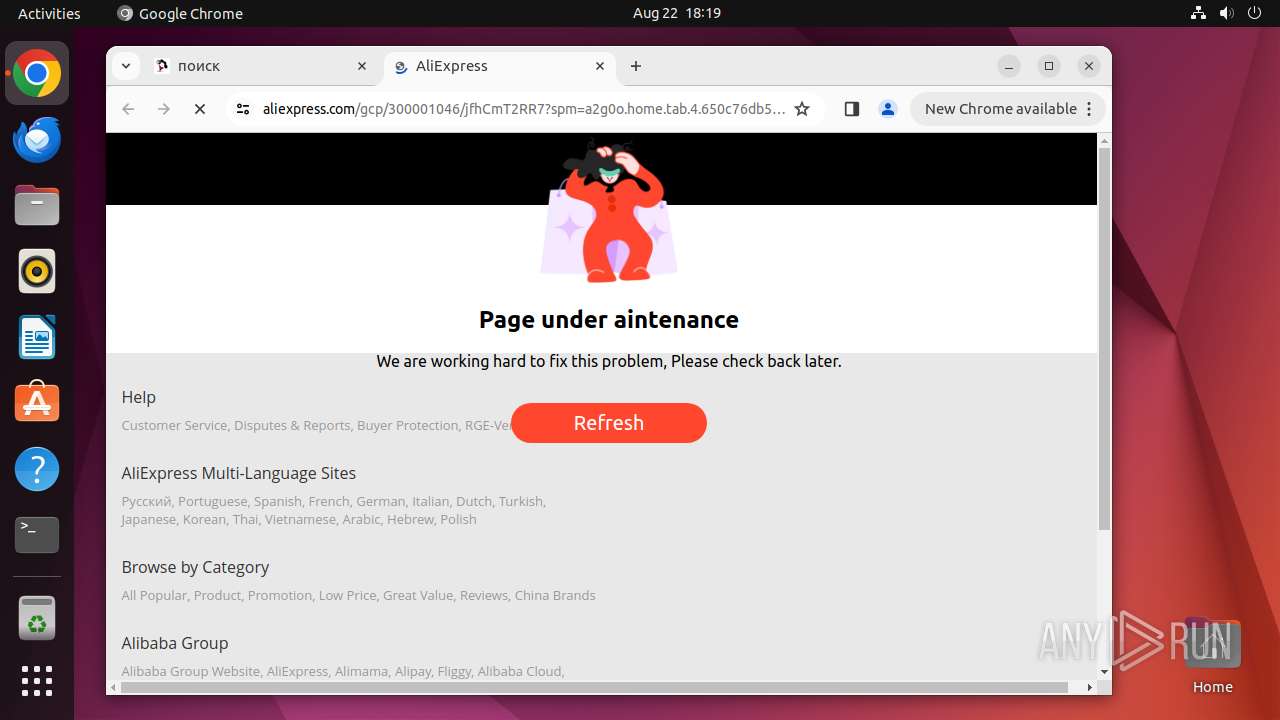Screen dimensions: 1280x720
Task: Show the applications grid
Action: click(37, 681)
